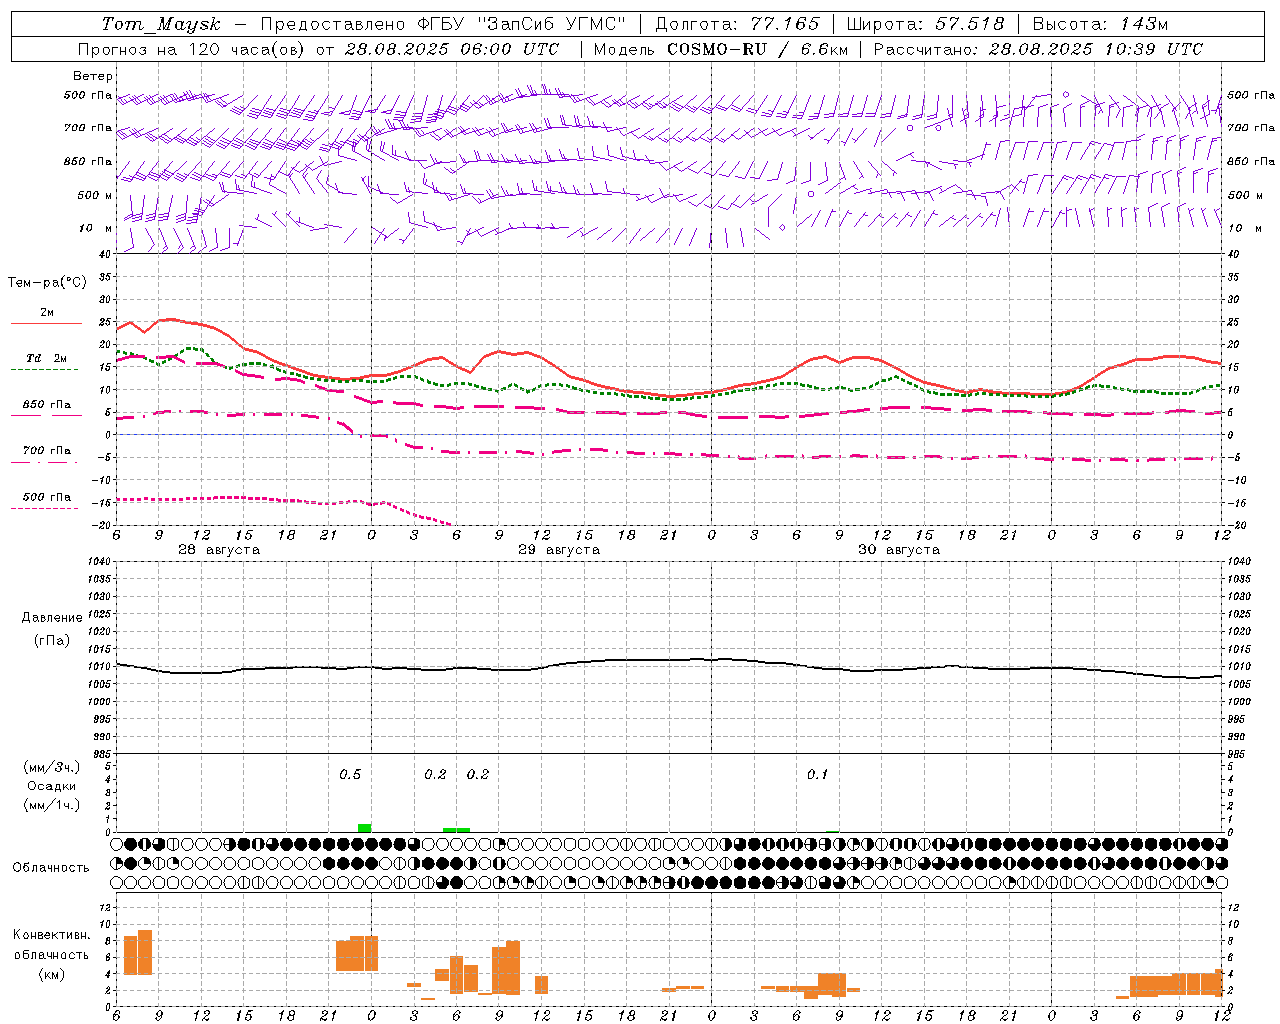Viewport: 1280px width, 1024px height.
Task: Click the 'Облачность' cloud cover label
Action: [x=51, y=868]
